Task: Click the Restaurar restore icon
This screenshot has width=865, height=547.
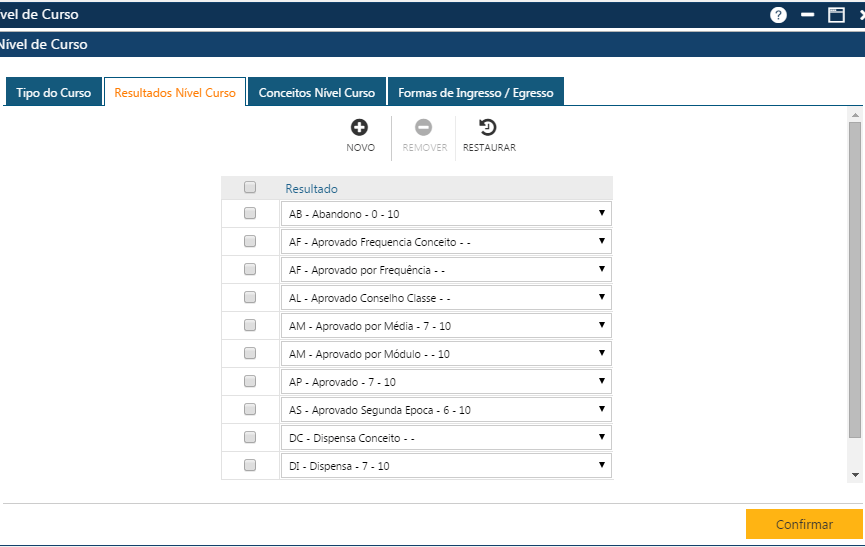Action: (488, 128)
